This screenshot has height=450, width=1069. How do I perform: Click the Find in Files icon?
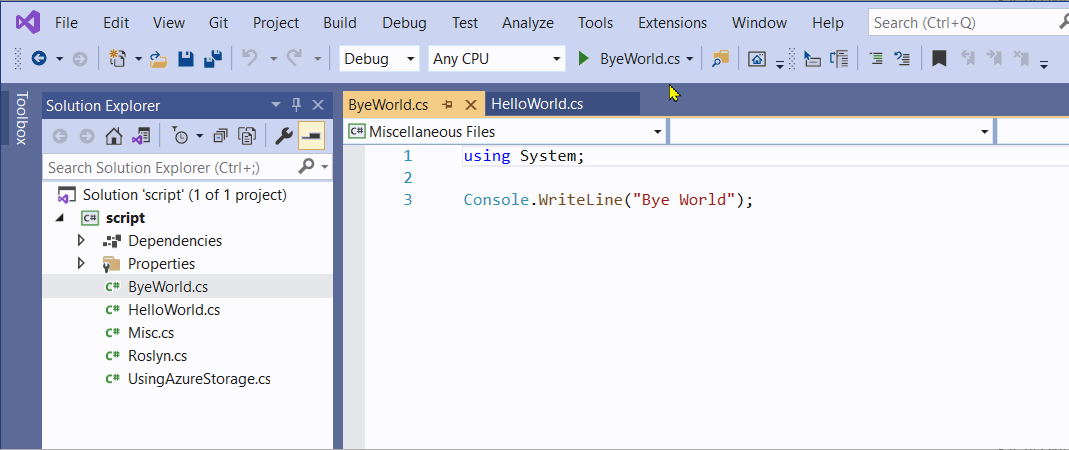[x=720, y=59]
